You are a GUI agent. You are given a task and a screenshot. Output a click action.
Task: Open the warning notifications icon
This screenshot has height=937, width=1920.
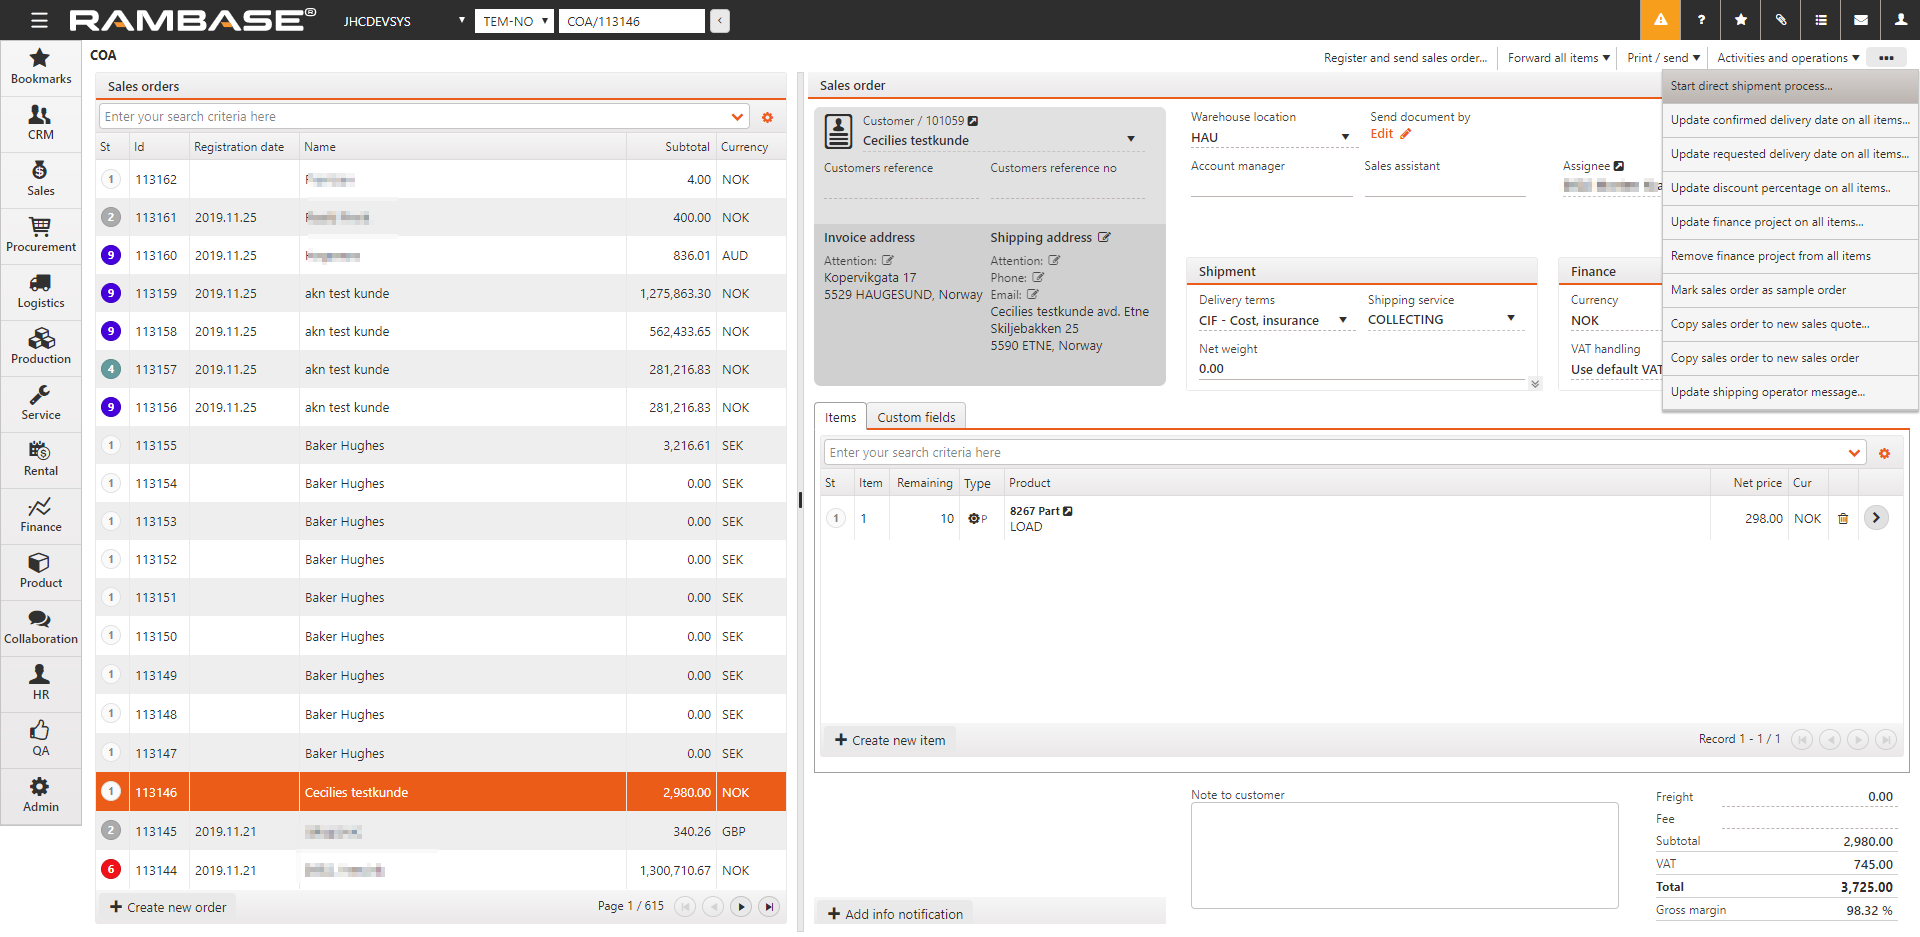coord(1660,20)
